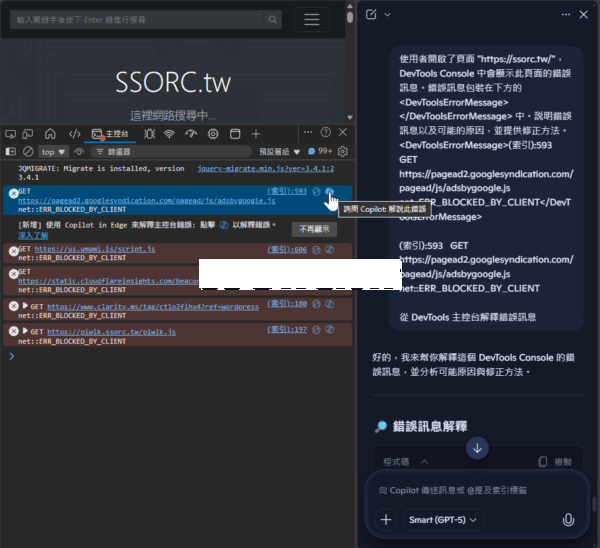This screenshot has width=600, height=548.
Task: Click the (索引):593 source location link
Action: pos(287,191)
